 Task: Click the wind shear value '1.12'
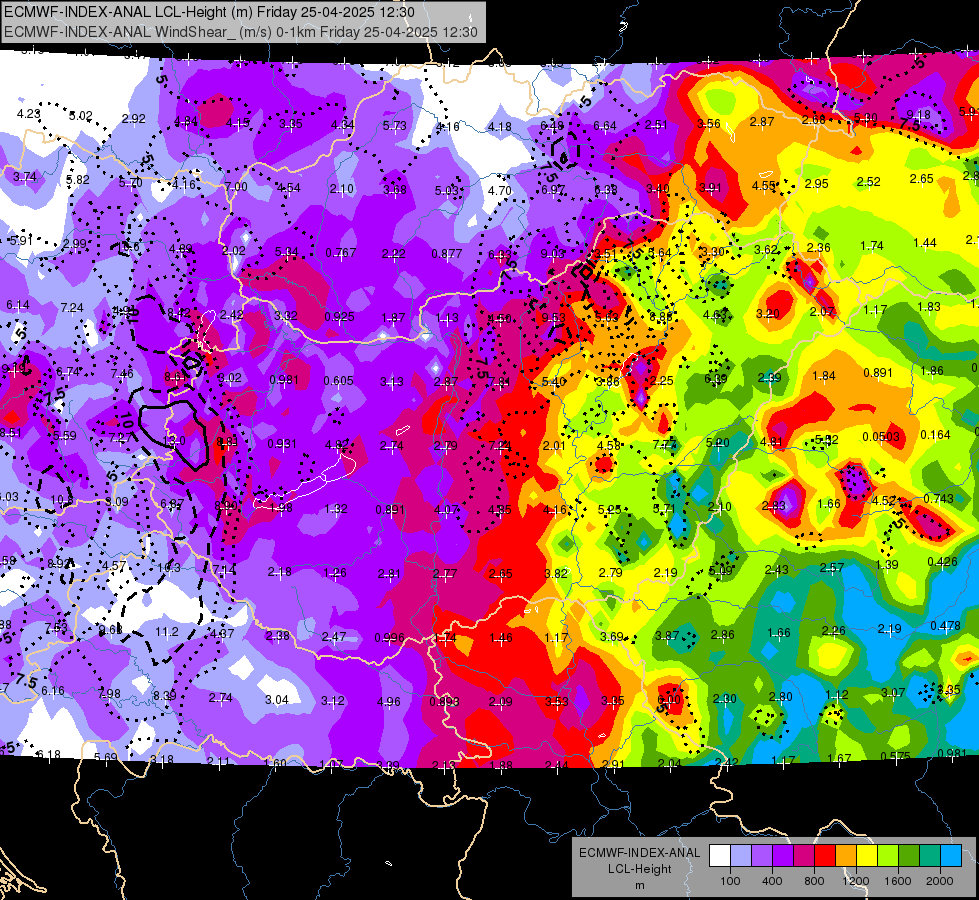(x=837, y=694)
